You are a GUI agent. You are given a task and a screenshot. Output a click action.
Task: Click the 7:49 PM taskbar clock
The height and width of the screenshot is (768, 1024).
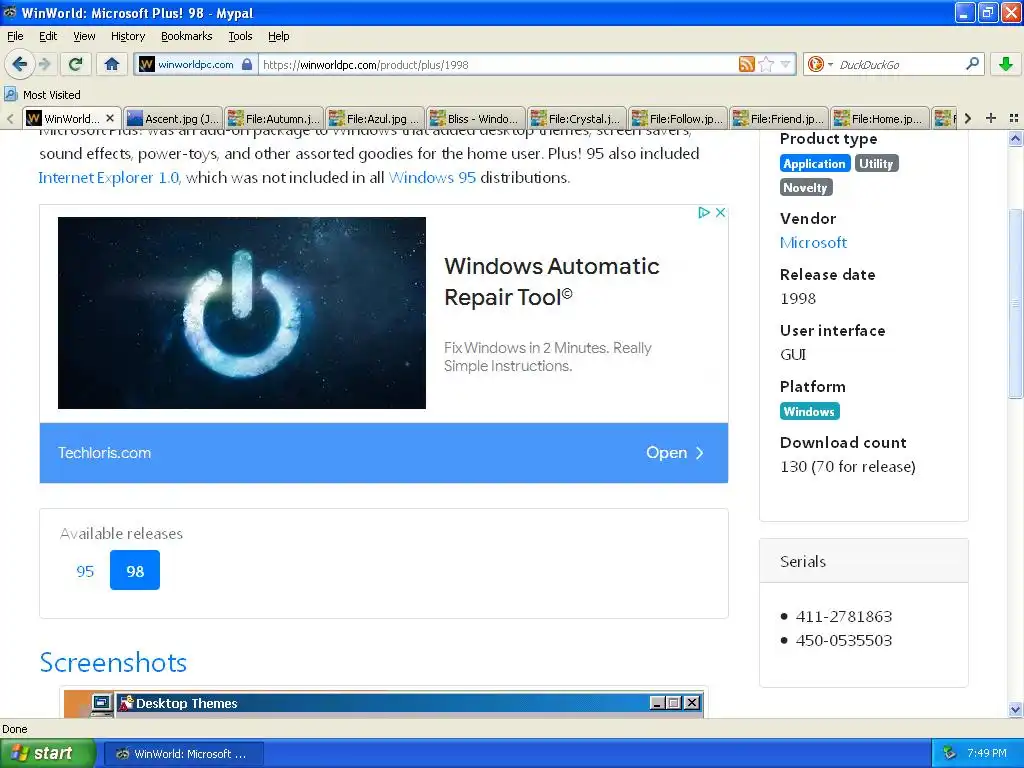coord(987,753)
